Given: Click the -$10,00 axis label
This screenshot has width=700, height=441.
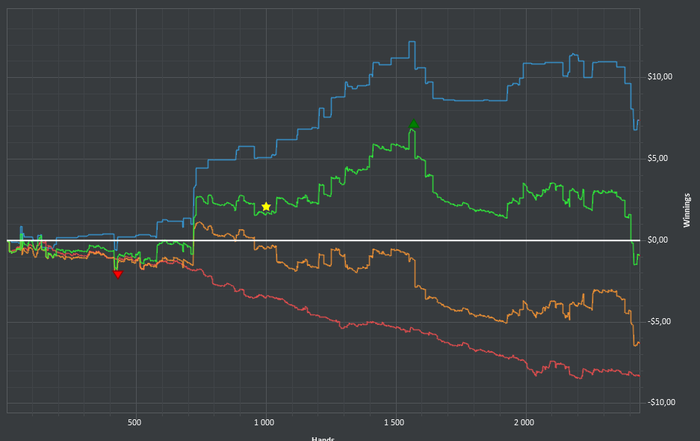Looking at the screenshot, I should point(661,402).
